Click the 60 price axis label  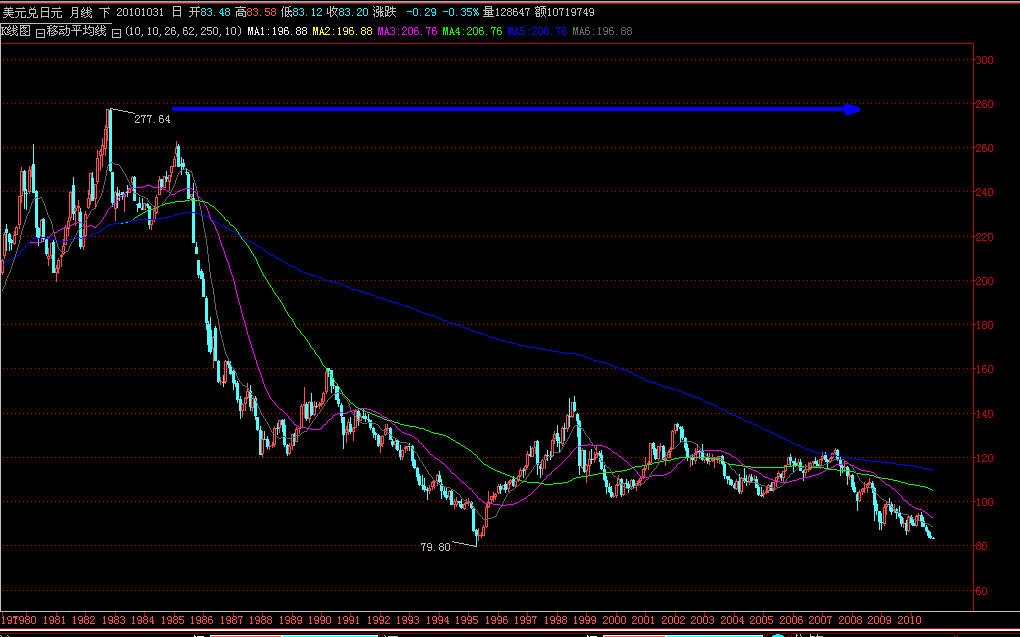tap(982, 591)
